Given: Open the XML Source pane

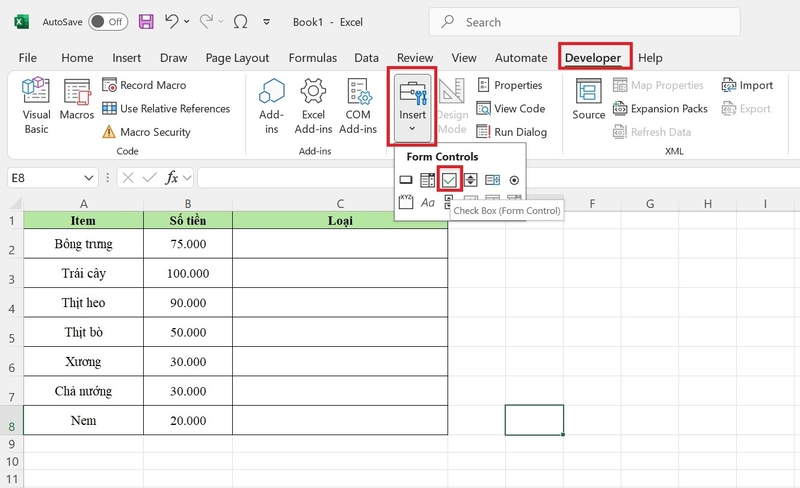Looking at the screenshot, I should [x=588, y=100].
